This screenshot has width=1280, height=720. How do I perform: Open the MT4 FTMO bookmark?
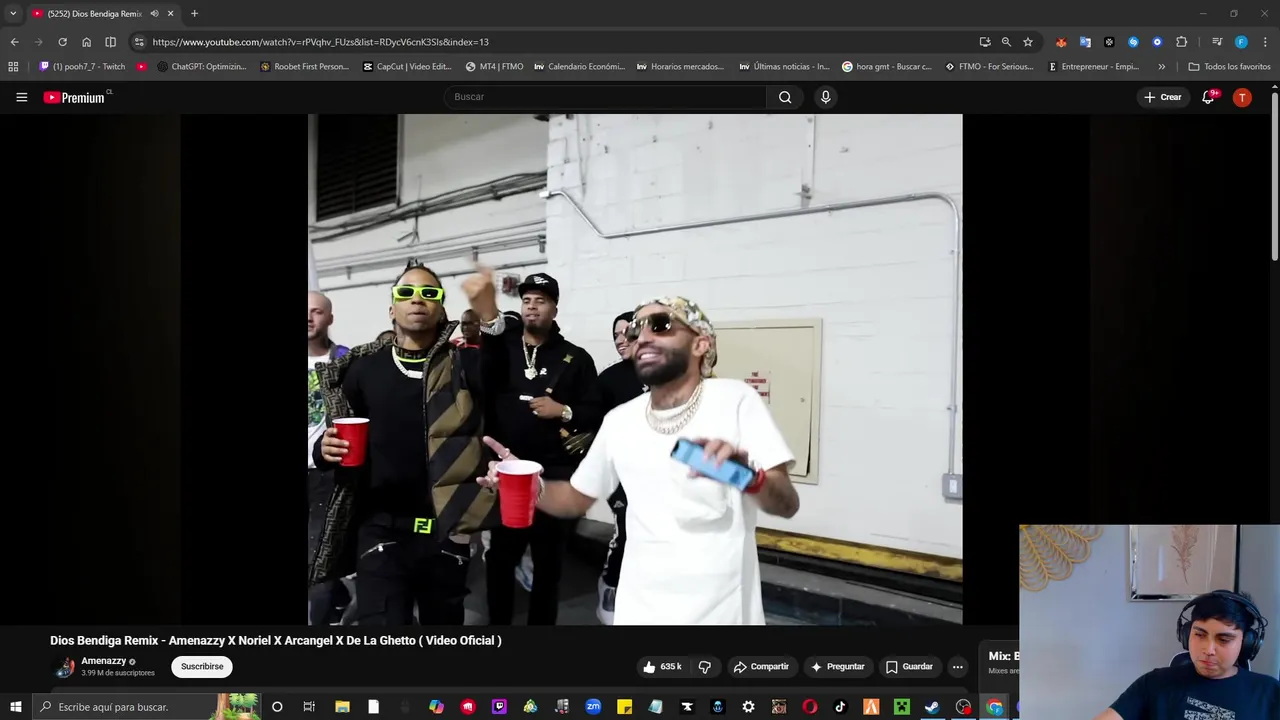click(494, 67)
